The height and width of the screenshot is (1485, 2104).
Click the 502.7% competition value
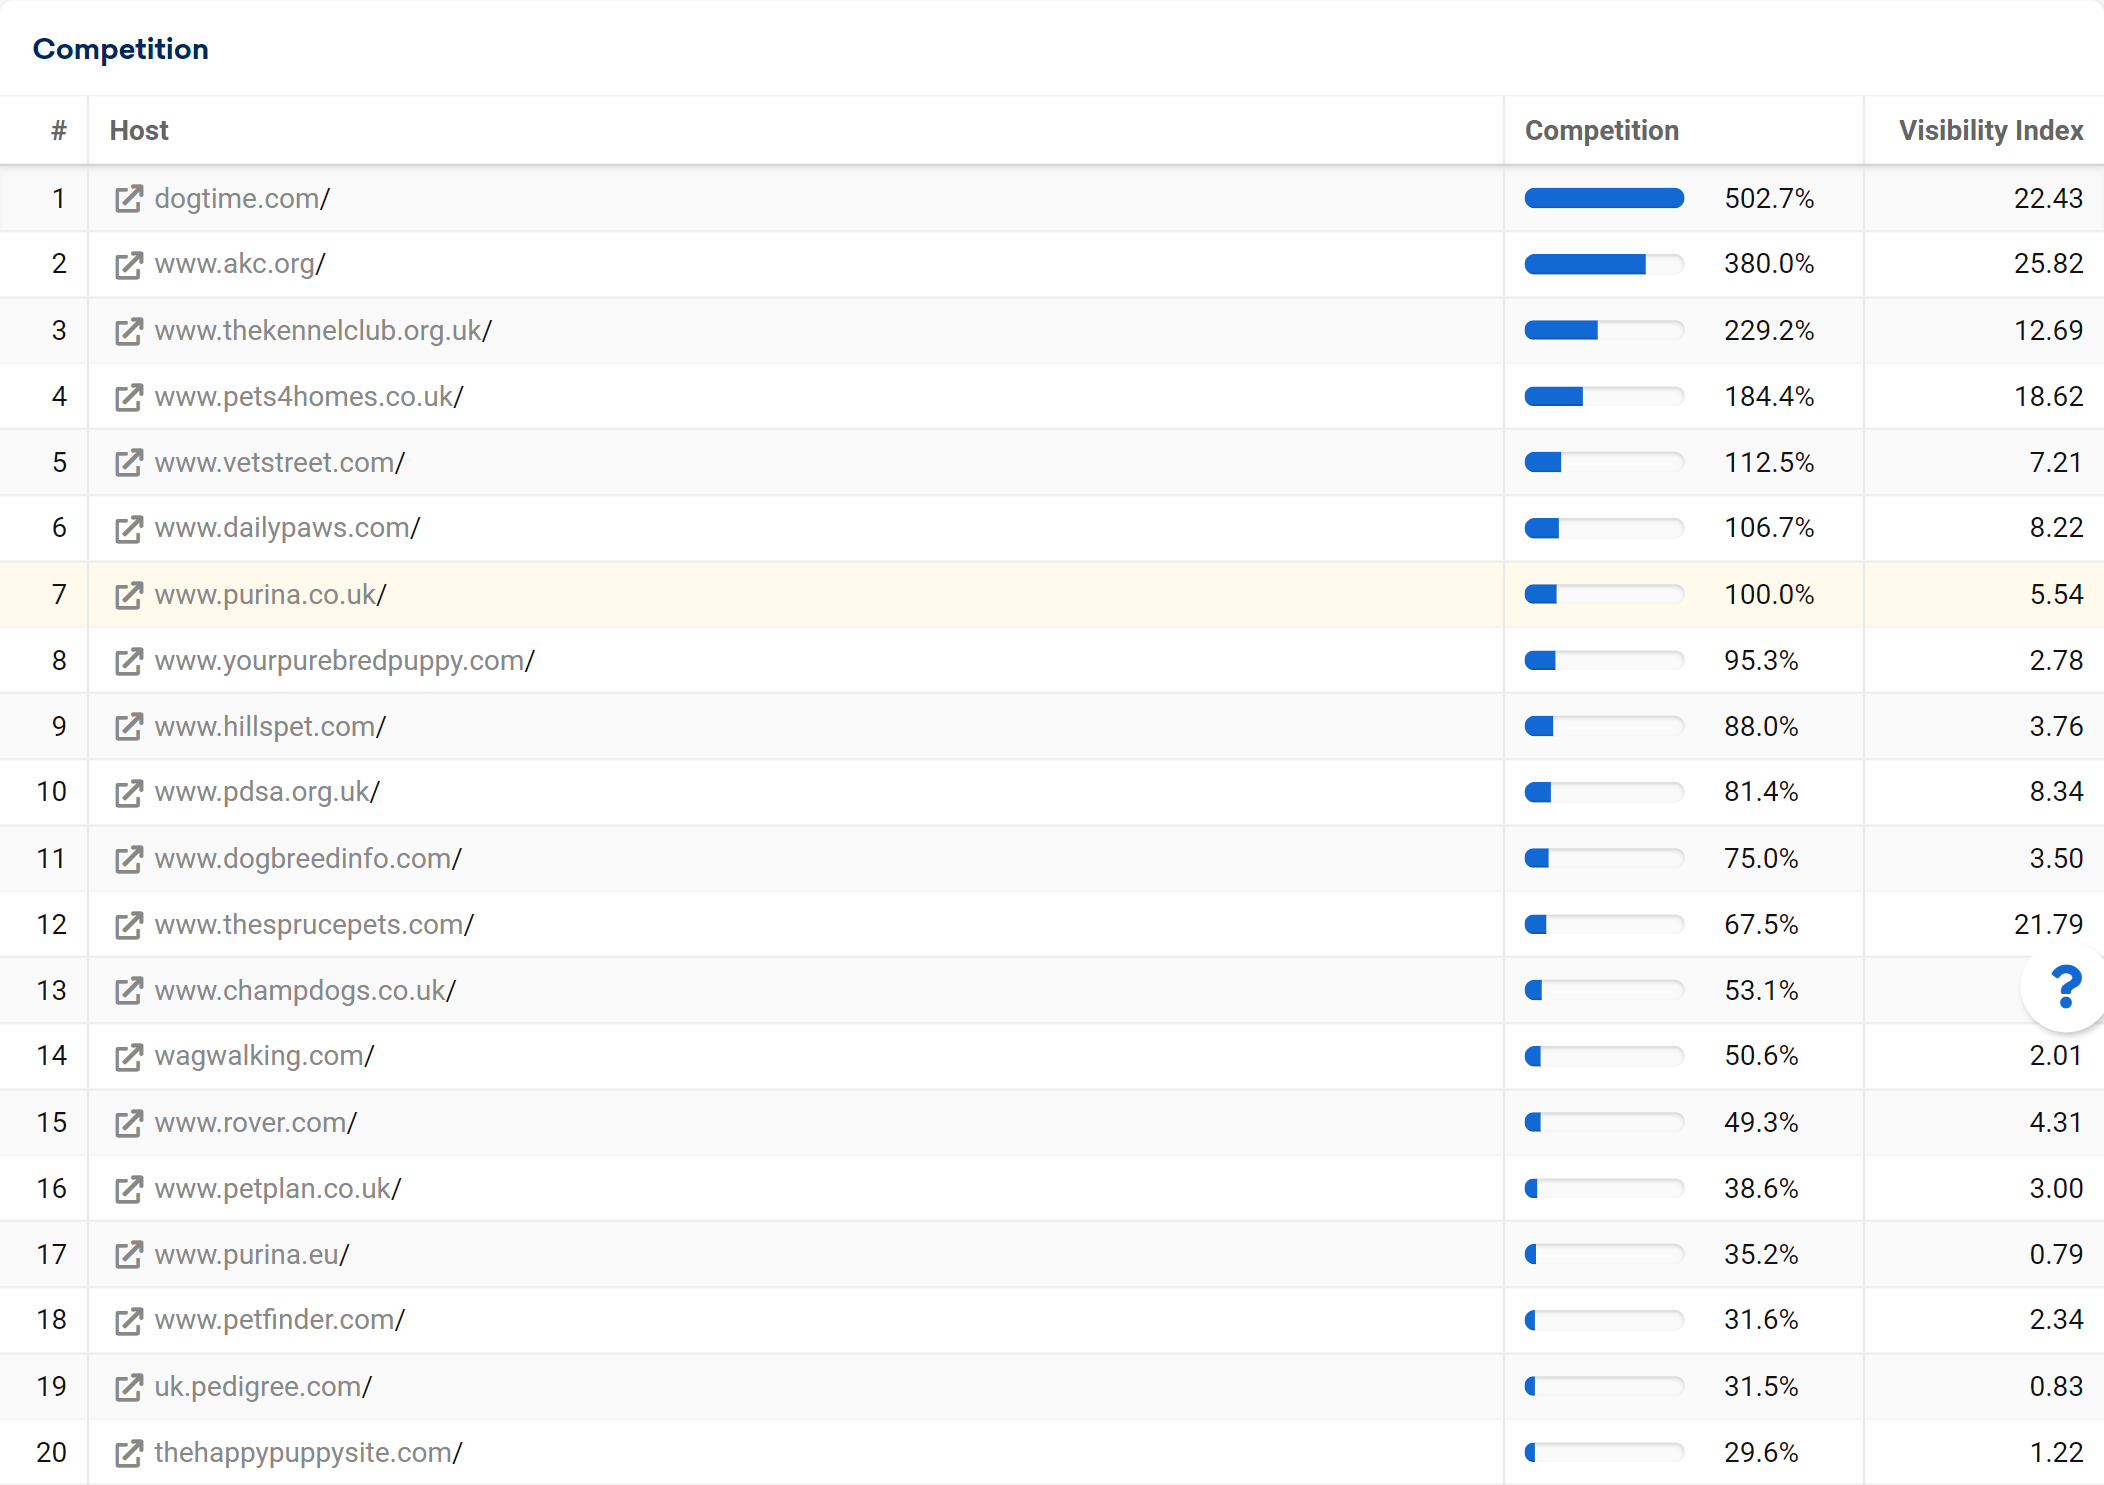(1769, 198)
